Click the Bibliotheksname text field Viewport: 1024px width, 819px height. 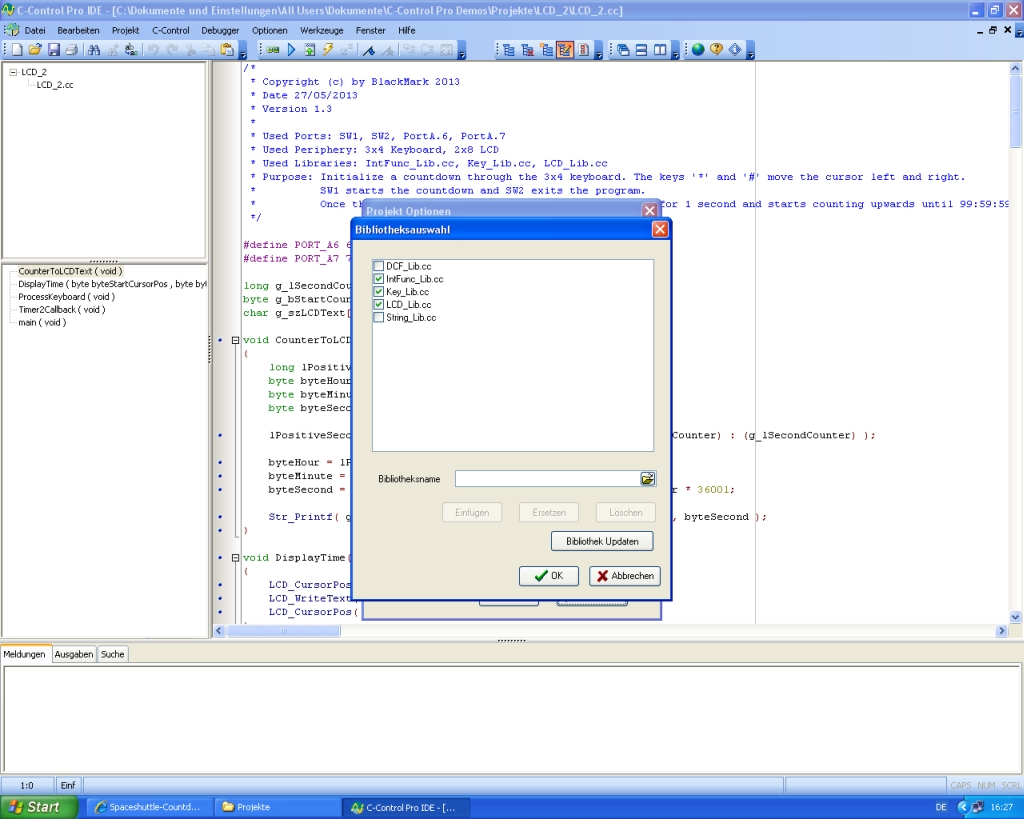click(546, 479)
